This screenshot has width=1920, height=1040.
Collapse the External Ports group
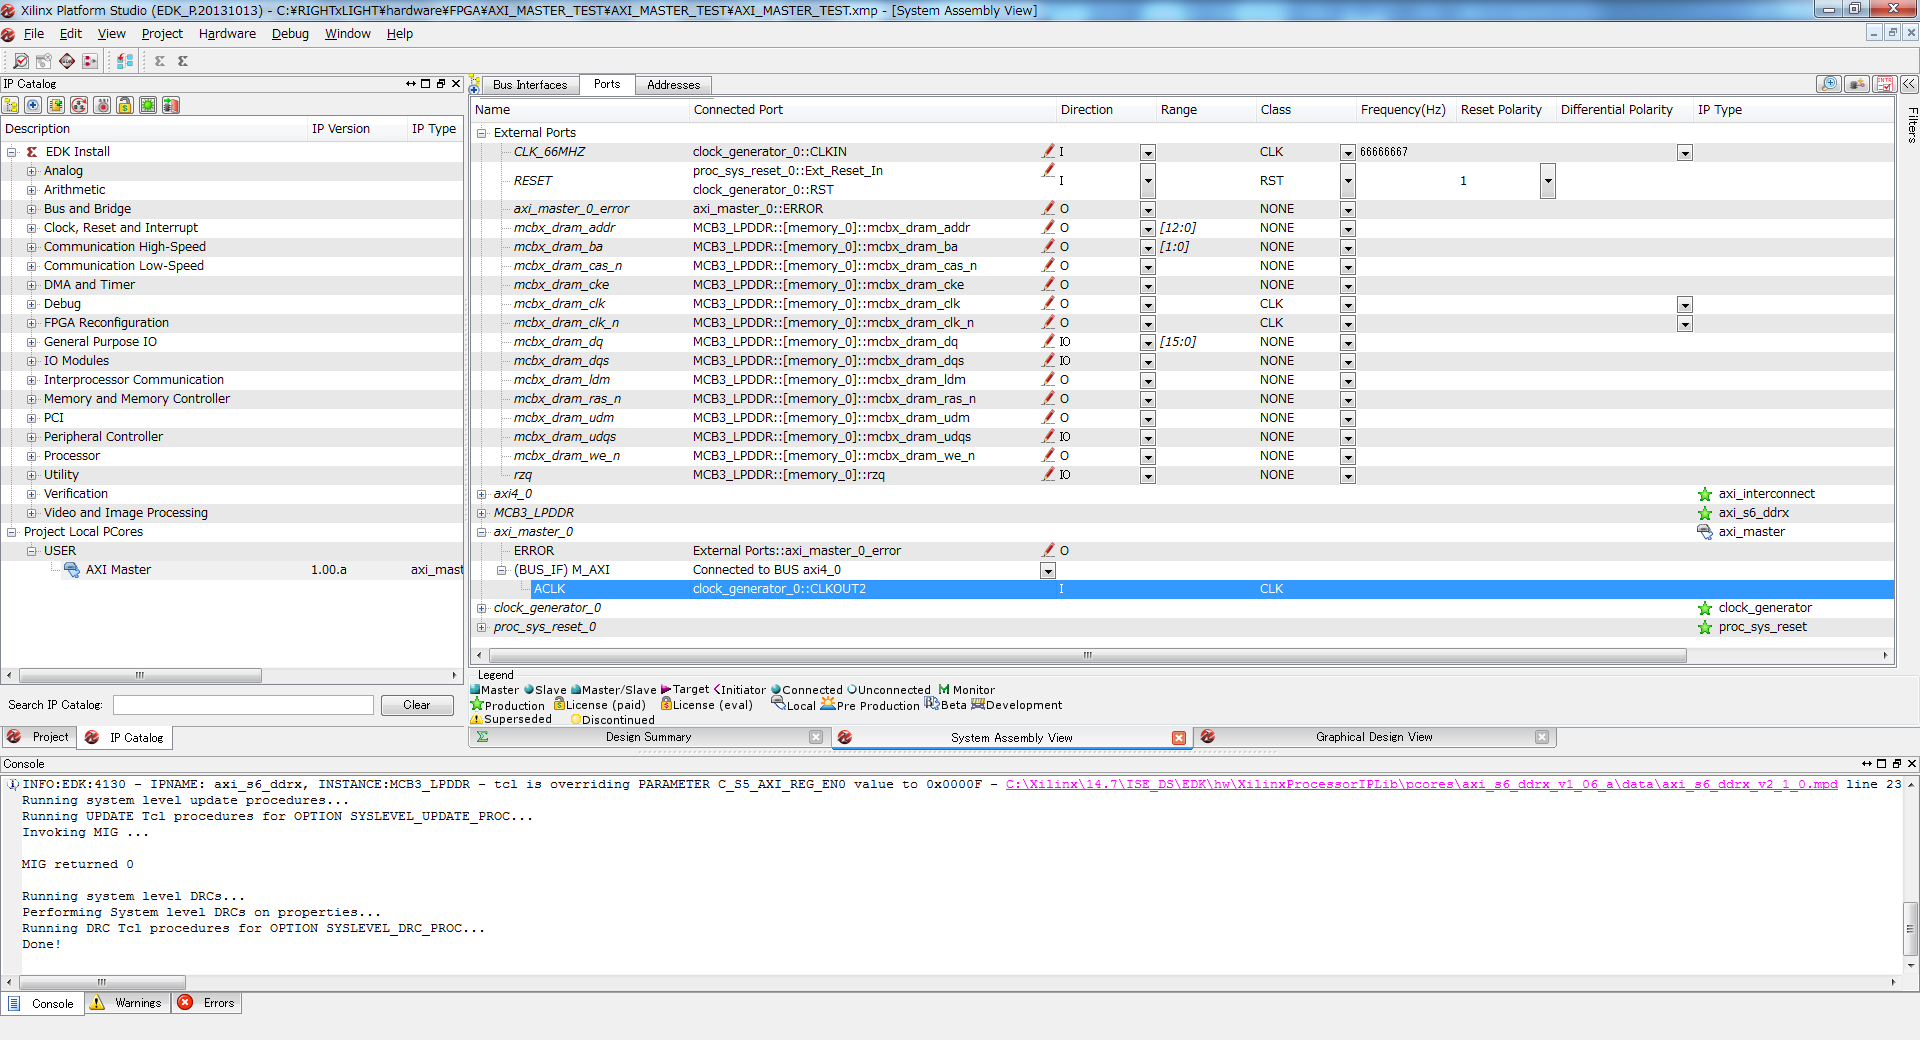pos(482,133)
